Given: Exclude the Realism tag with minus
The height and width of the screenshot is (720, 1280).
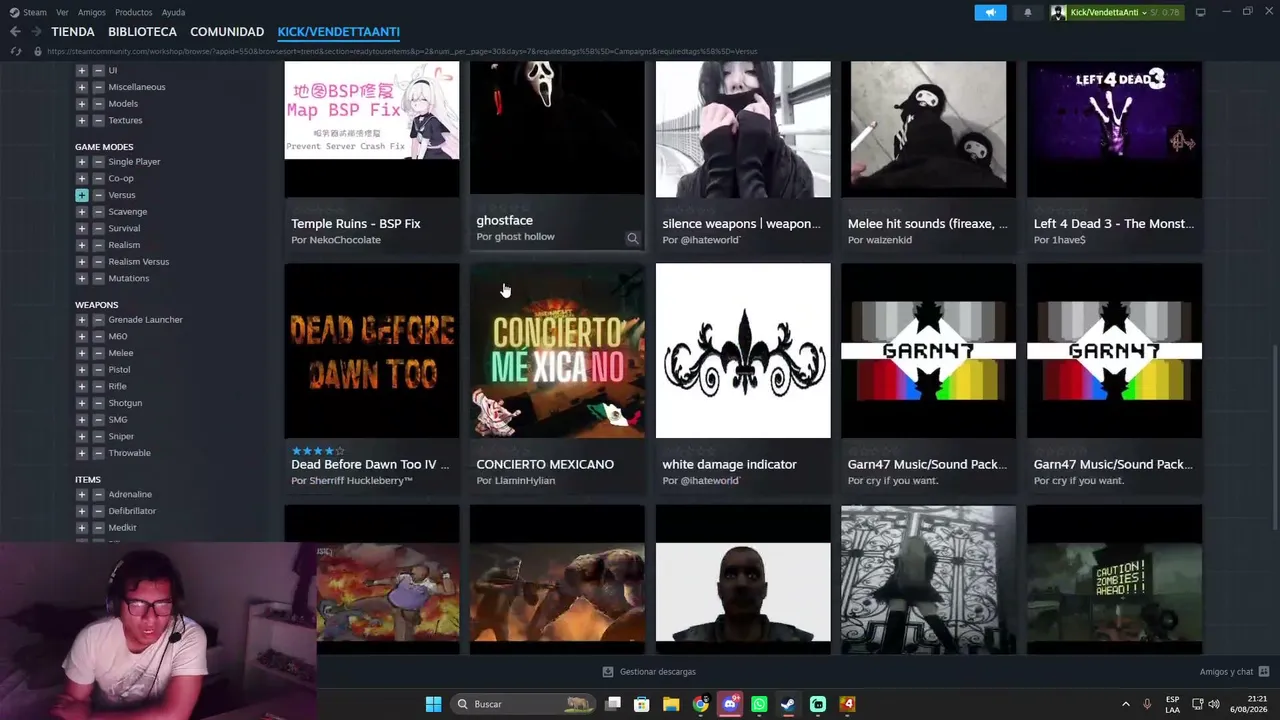Looking at the screenshot, I should [x=98, y=245].
